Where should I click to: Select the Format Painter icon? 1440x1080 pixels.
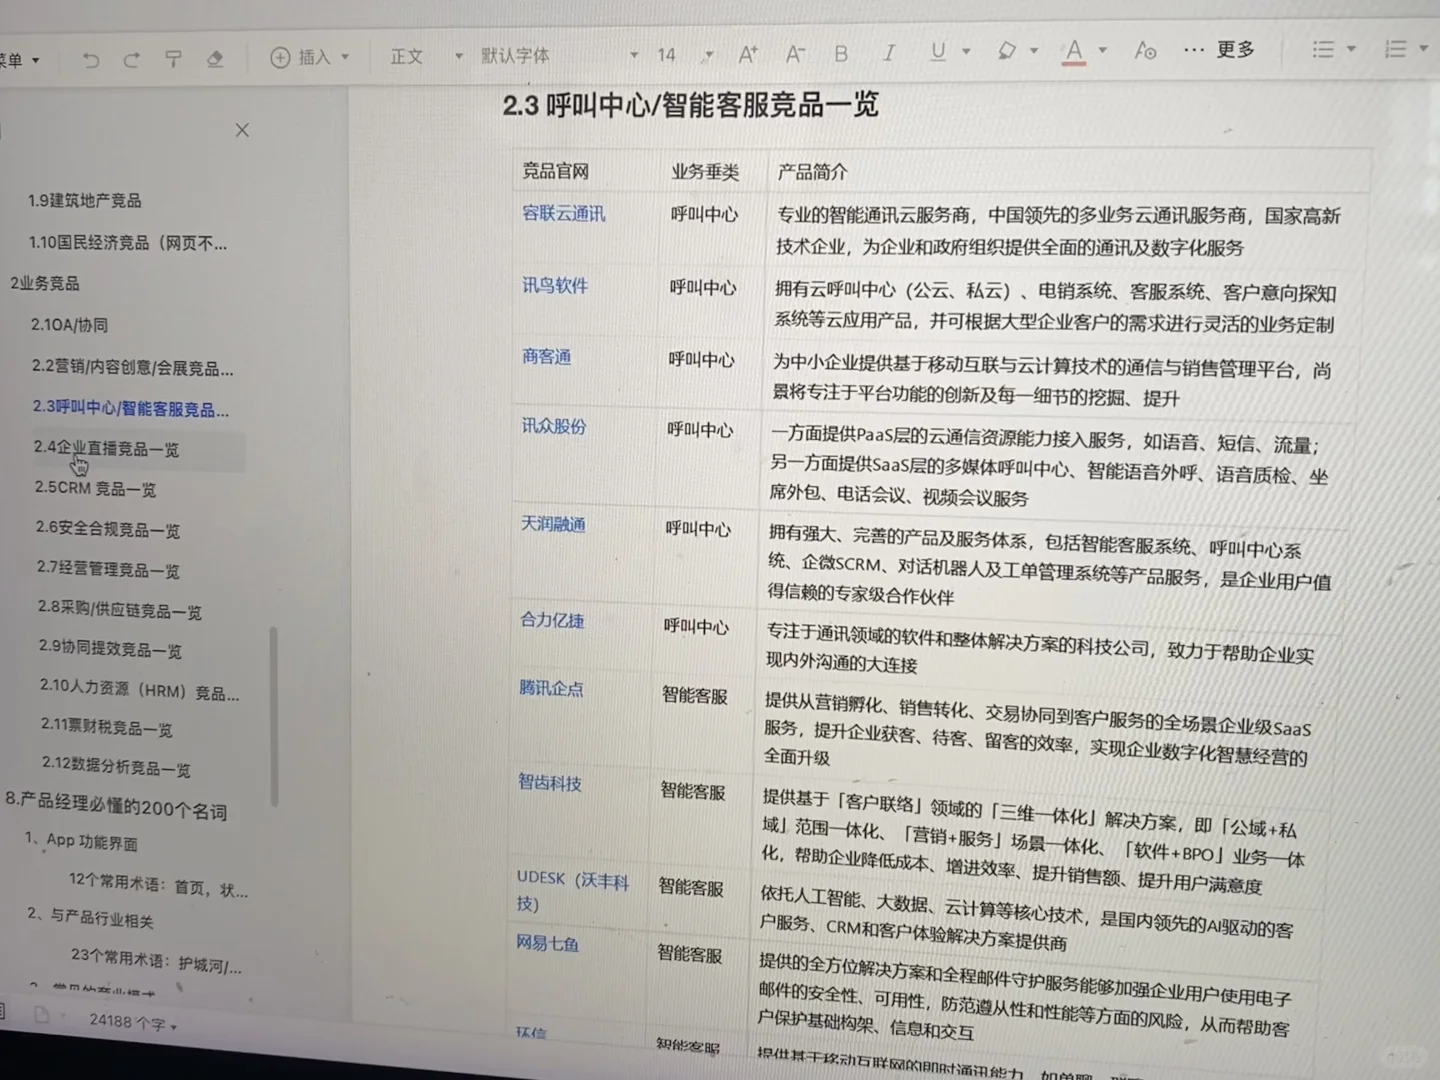coord(173,59)
